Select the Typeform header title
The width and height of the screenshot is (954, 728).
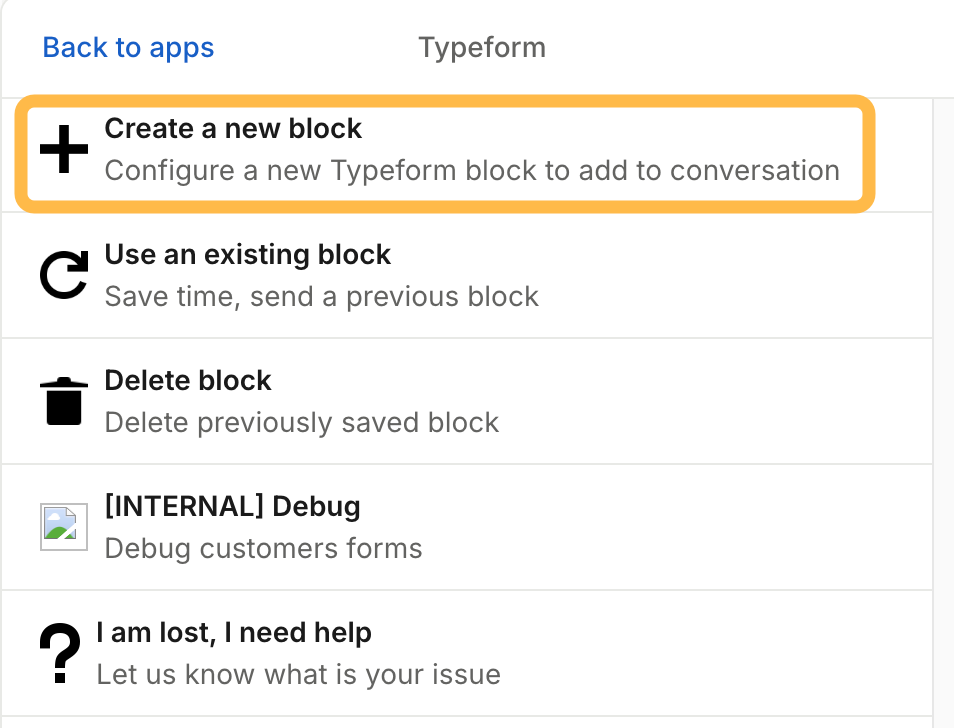tap(482, 47)
